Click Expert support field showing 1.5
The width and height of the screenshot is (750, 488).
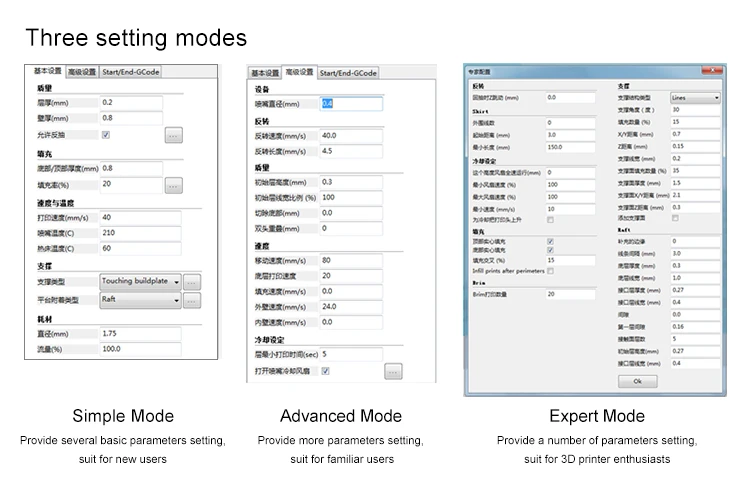coord(695,183)
